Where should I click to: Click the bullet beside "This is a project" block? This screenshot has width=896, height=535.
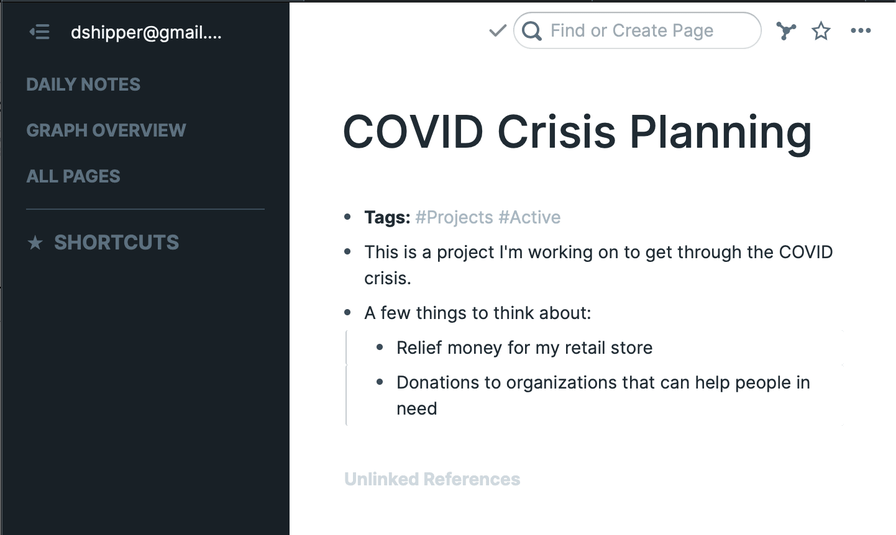347,252
